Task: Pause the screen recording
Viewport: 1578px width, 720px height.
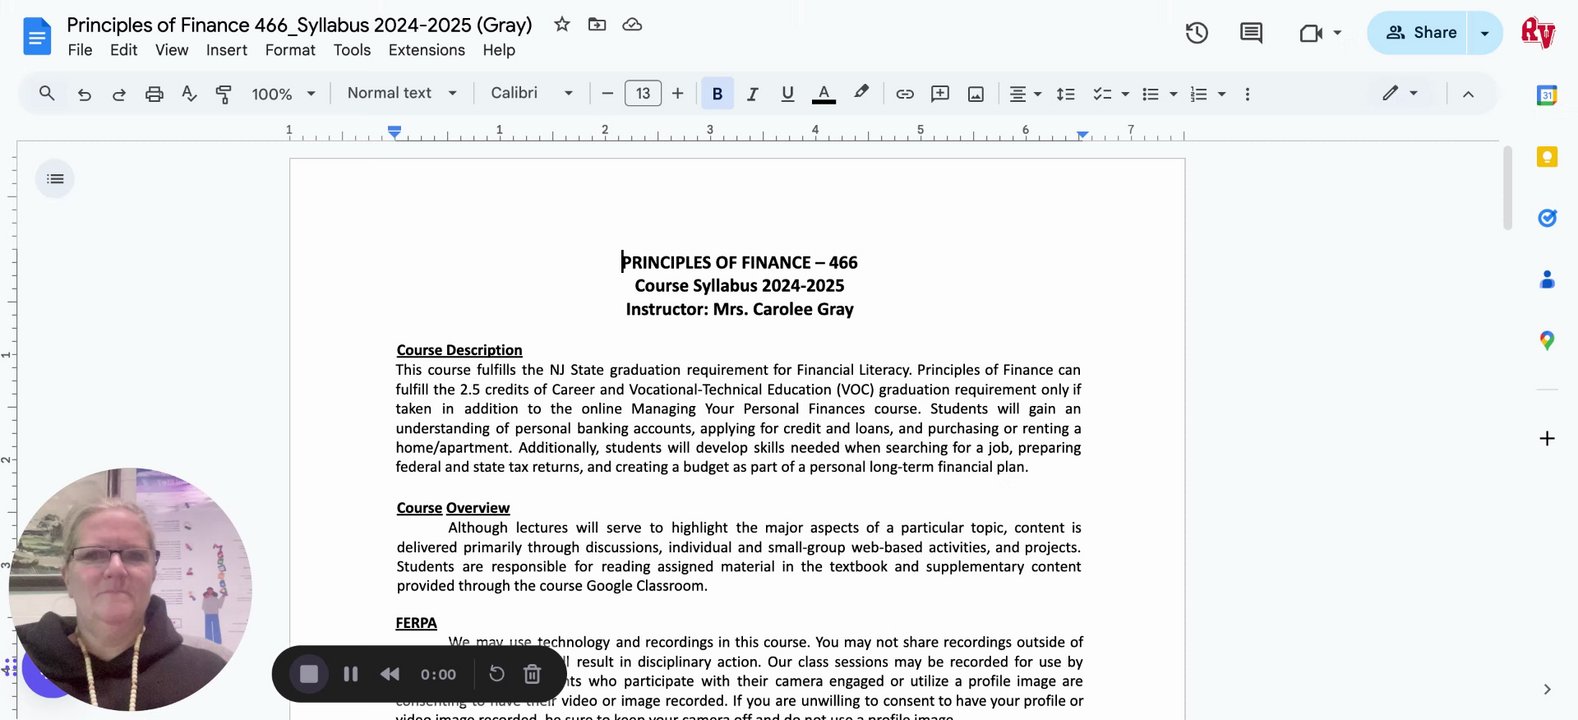Action: 351,674
